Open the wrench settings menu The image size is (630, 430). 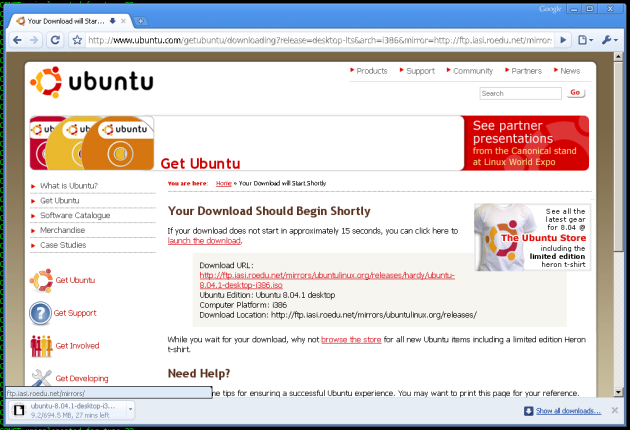point(610,40)
